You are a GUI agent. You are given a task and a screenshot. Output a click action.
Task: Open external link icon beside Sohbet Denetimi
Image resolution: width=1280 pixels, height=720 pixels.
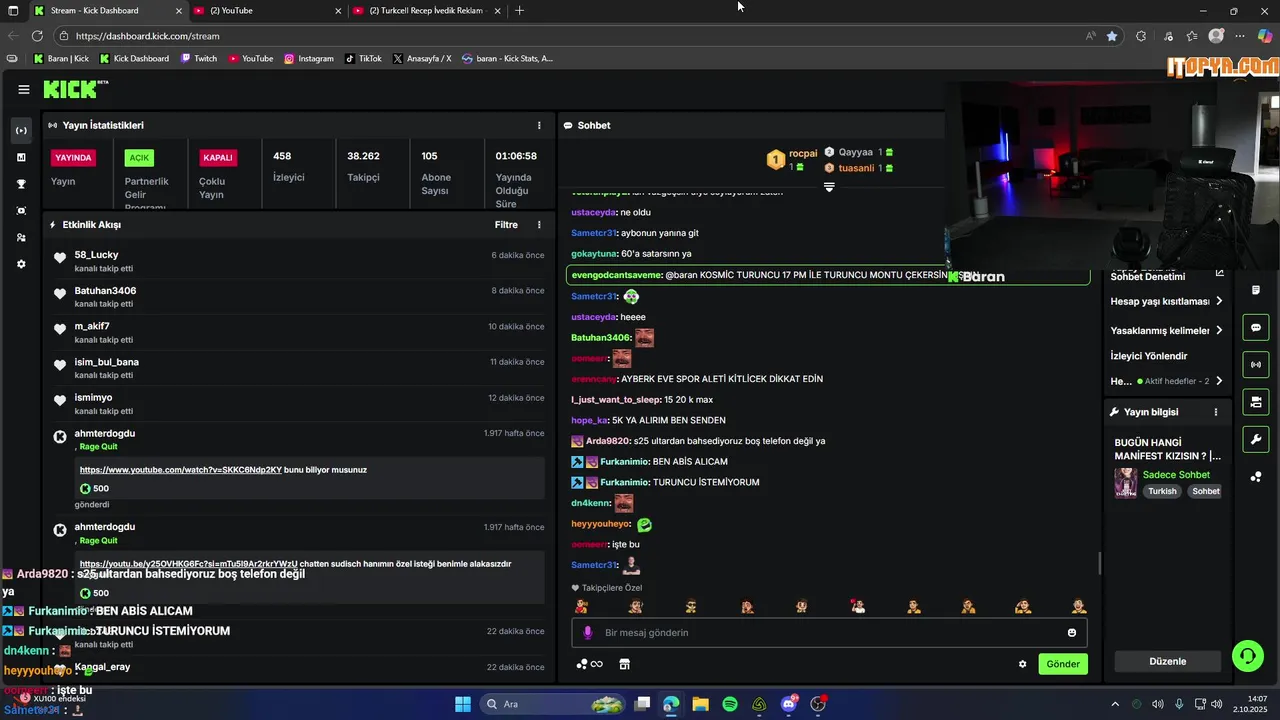coord(1219,273)
